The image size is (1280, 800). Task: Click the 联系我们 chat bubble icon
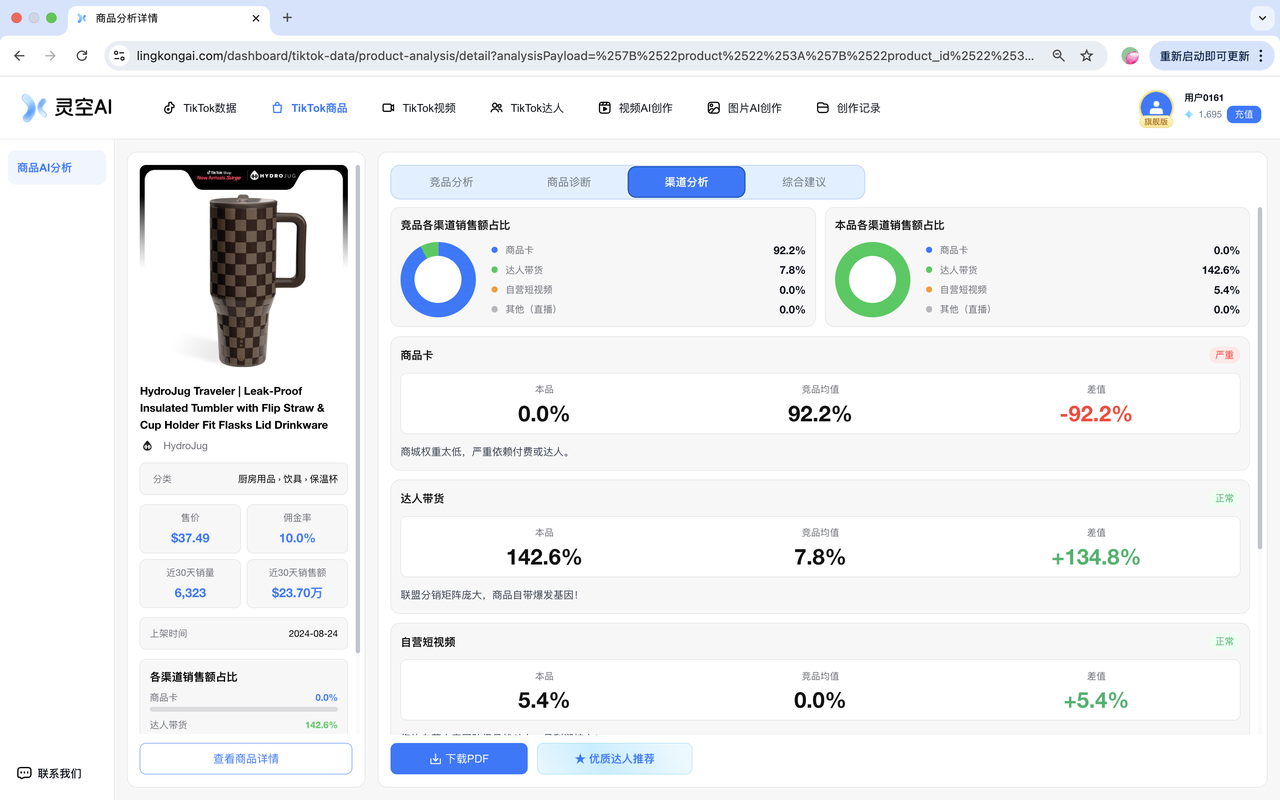pos(24,773)
